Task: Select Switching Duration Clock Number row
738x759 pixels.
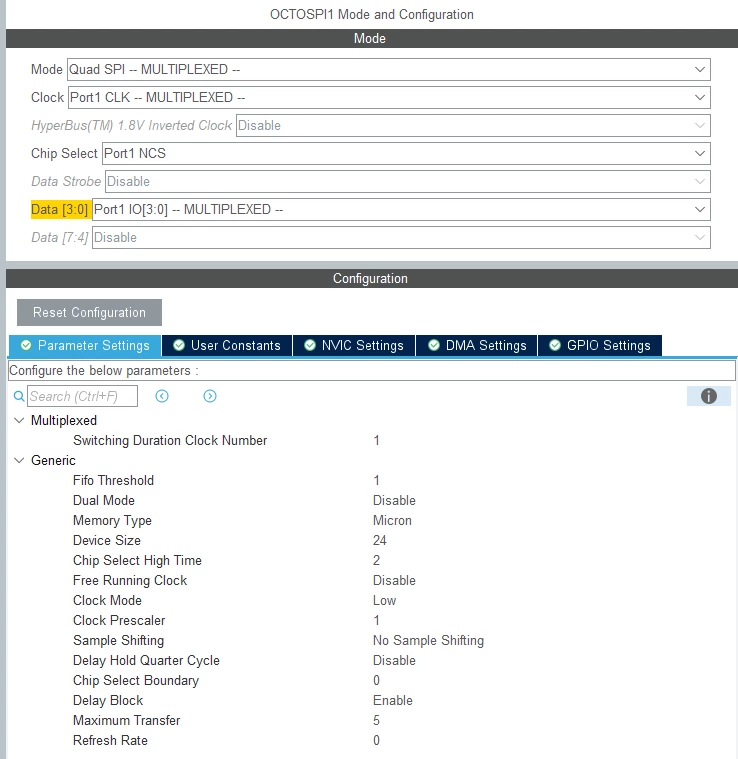Action: (170, 440)
